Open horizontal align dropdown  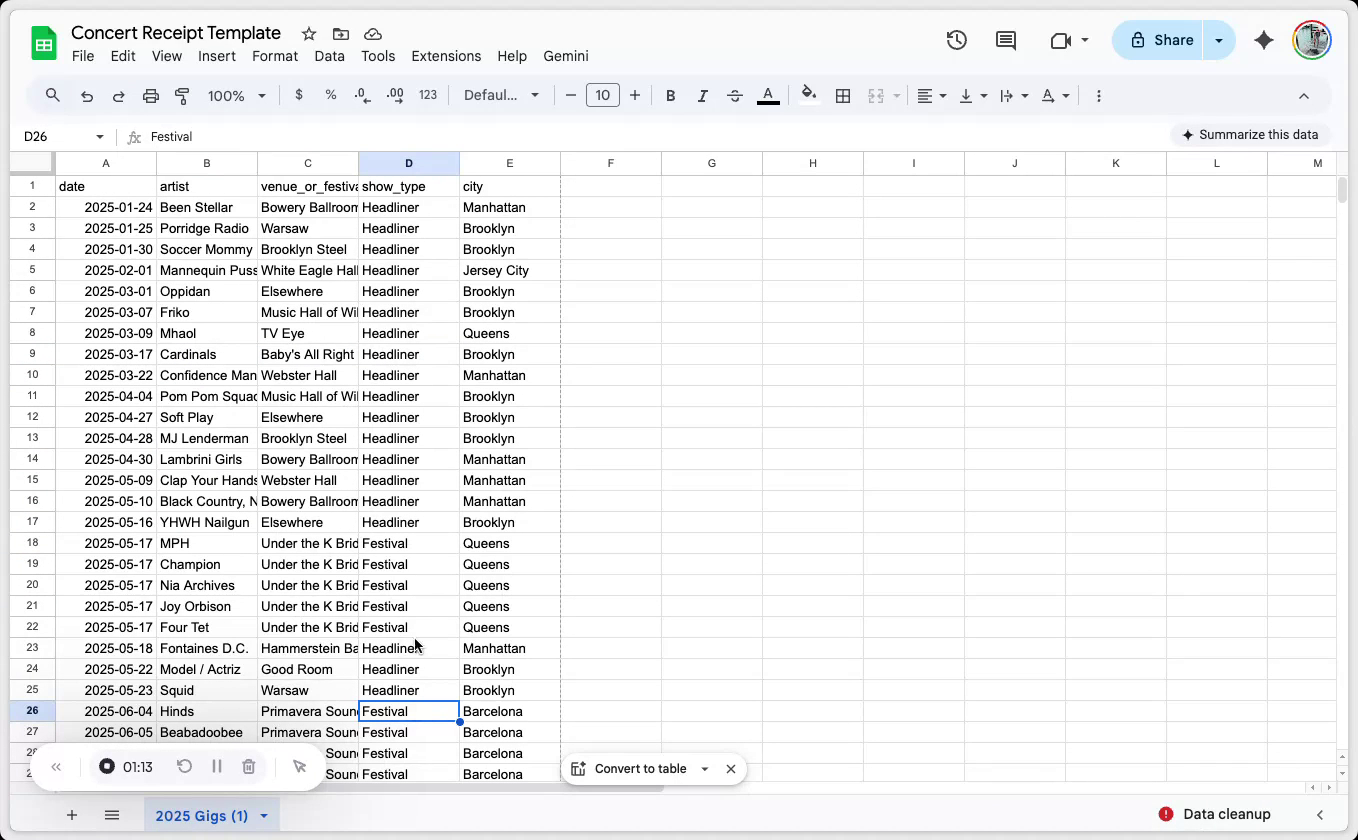931,96
